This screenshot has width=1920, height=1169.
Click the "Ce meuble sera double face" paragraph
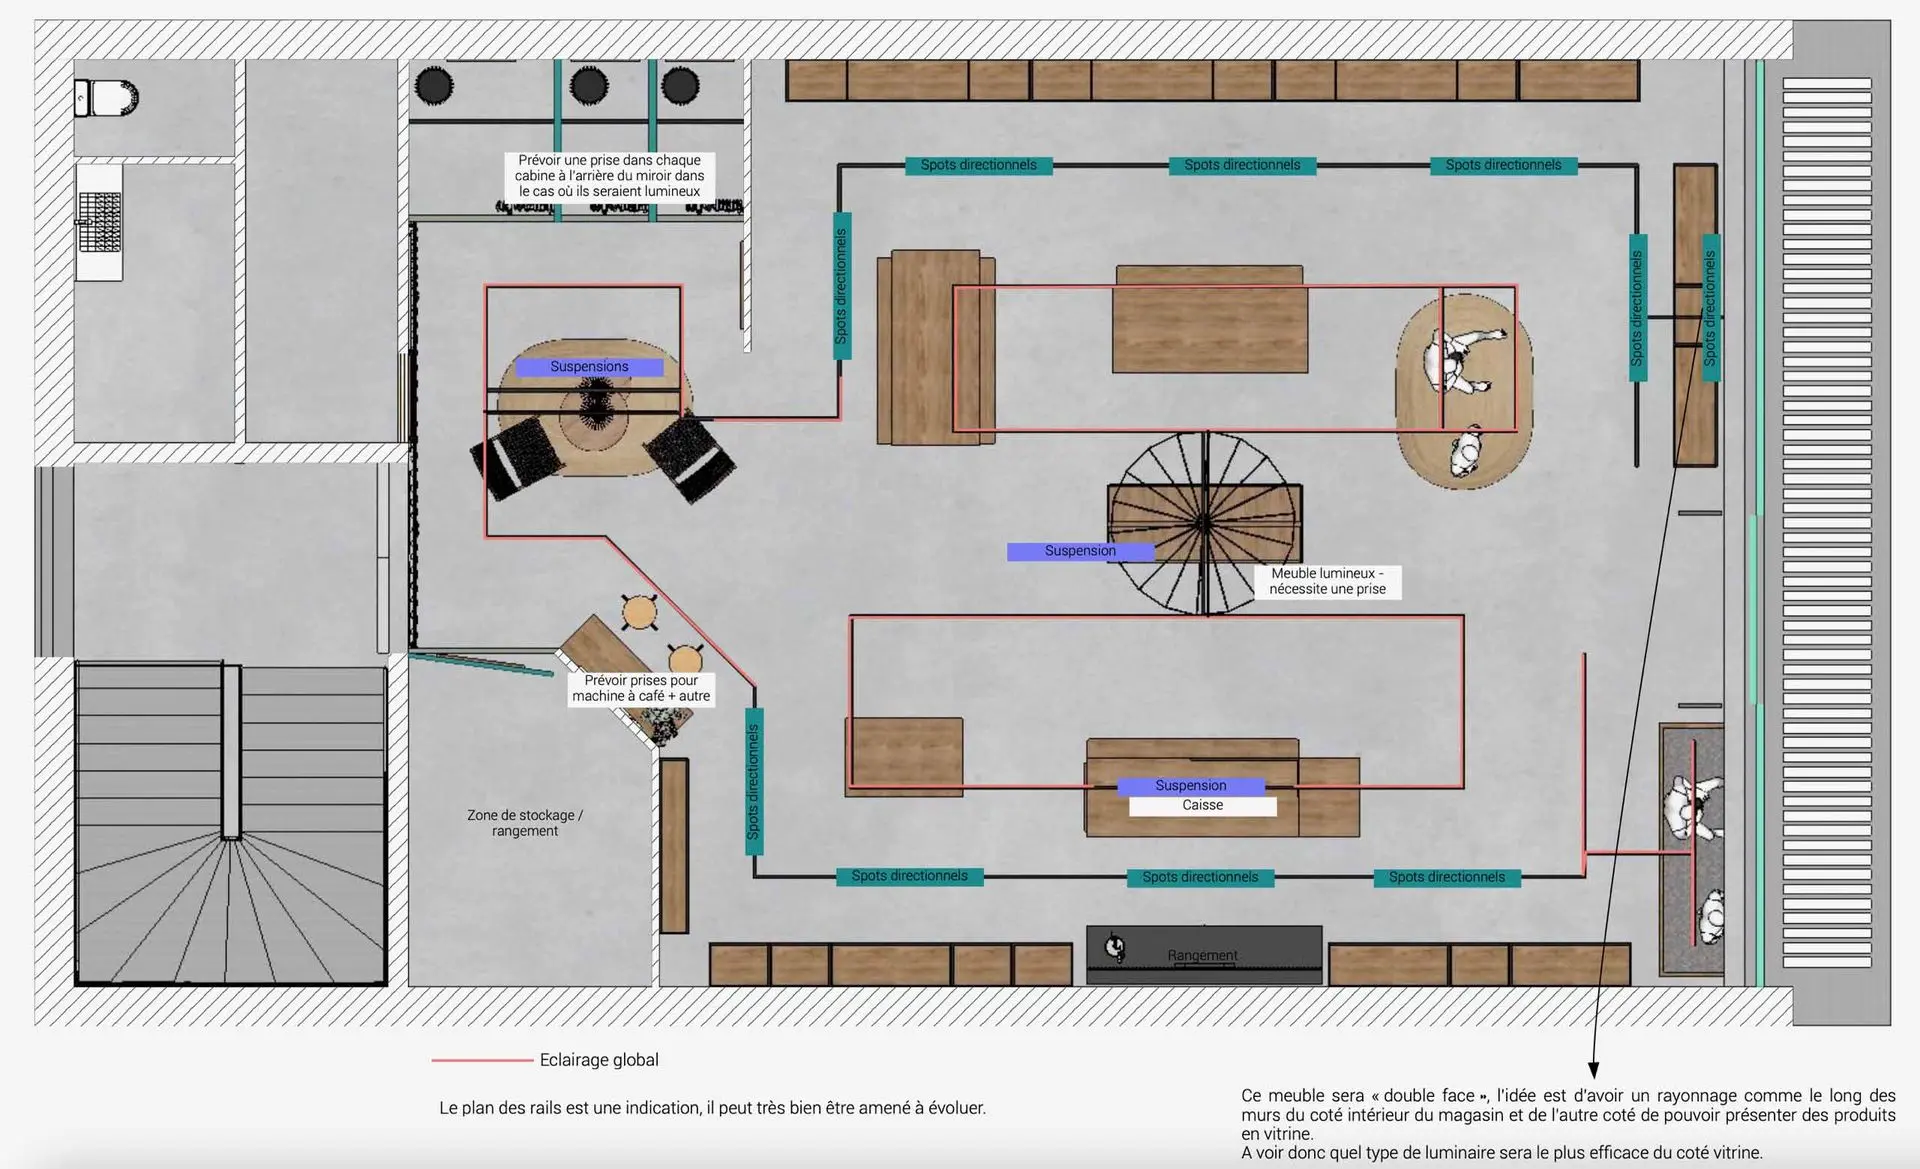coord(1568,1124)
